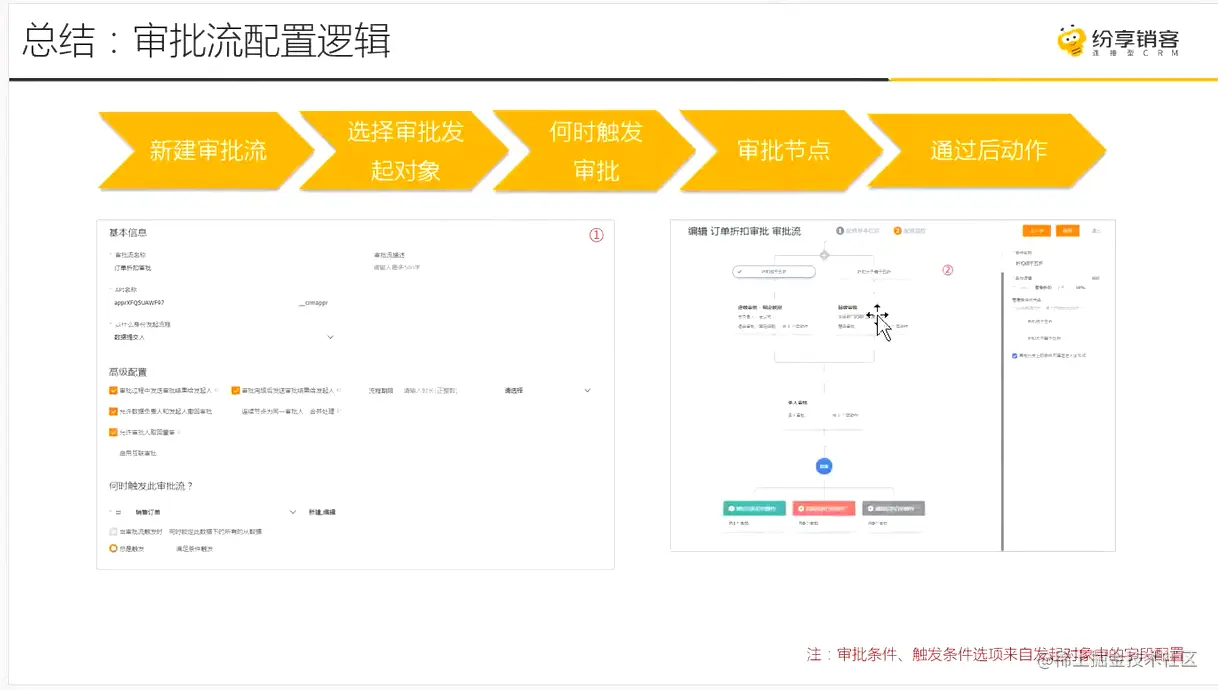Open the 数据提交人 identity dropdown
This screenshot has height=690, width=1218.
tap(223, 337)
